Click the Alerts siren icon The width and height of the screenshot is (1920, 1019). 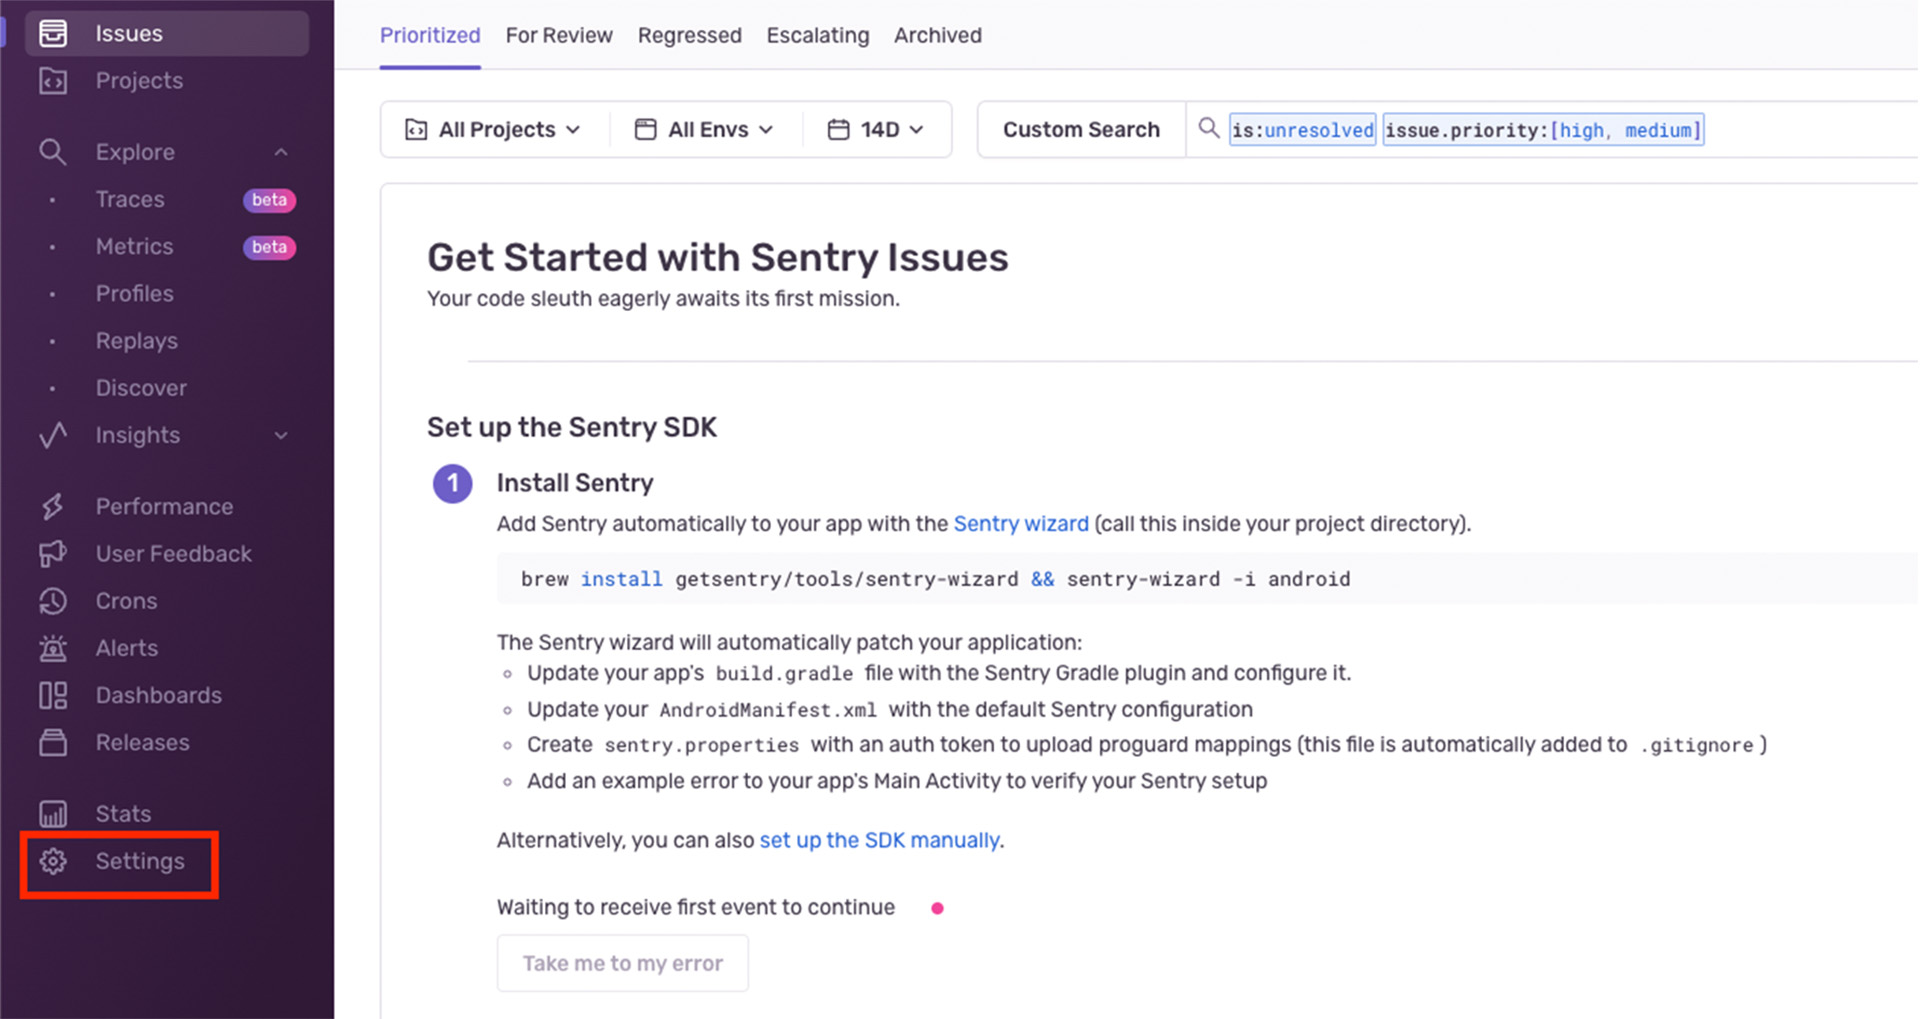(53, 649)
